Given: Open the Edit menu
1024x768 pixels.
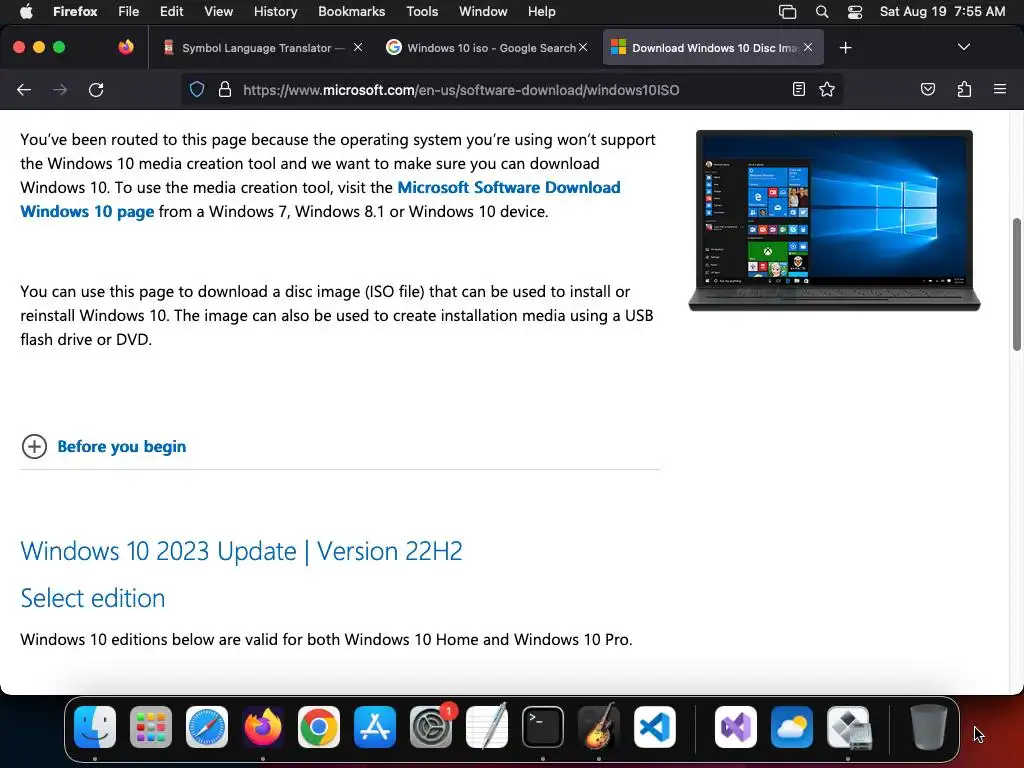Looking at the screenshot, I should 172,12.
